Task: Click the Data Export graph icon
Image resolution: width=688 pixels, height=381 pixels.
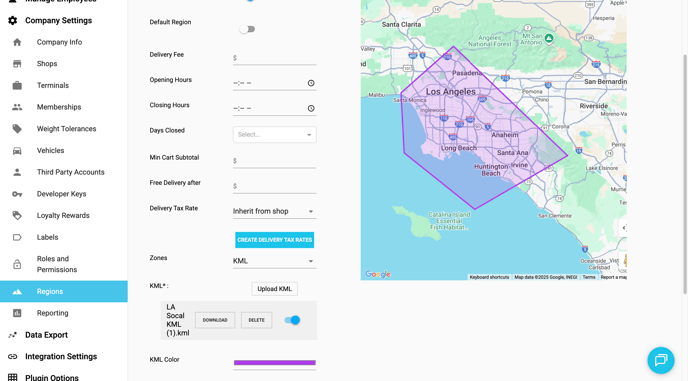Action: [x=13, y=335]
